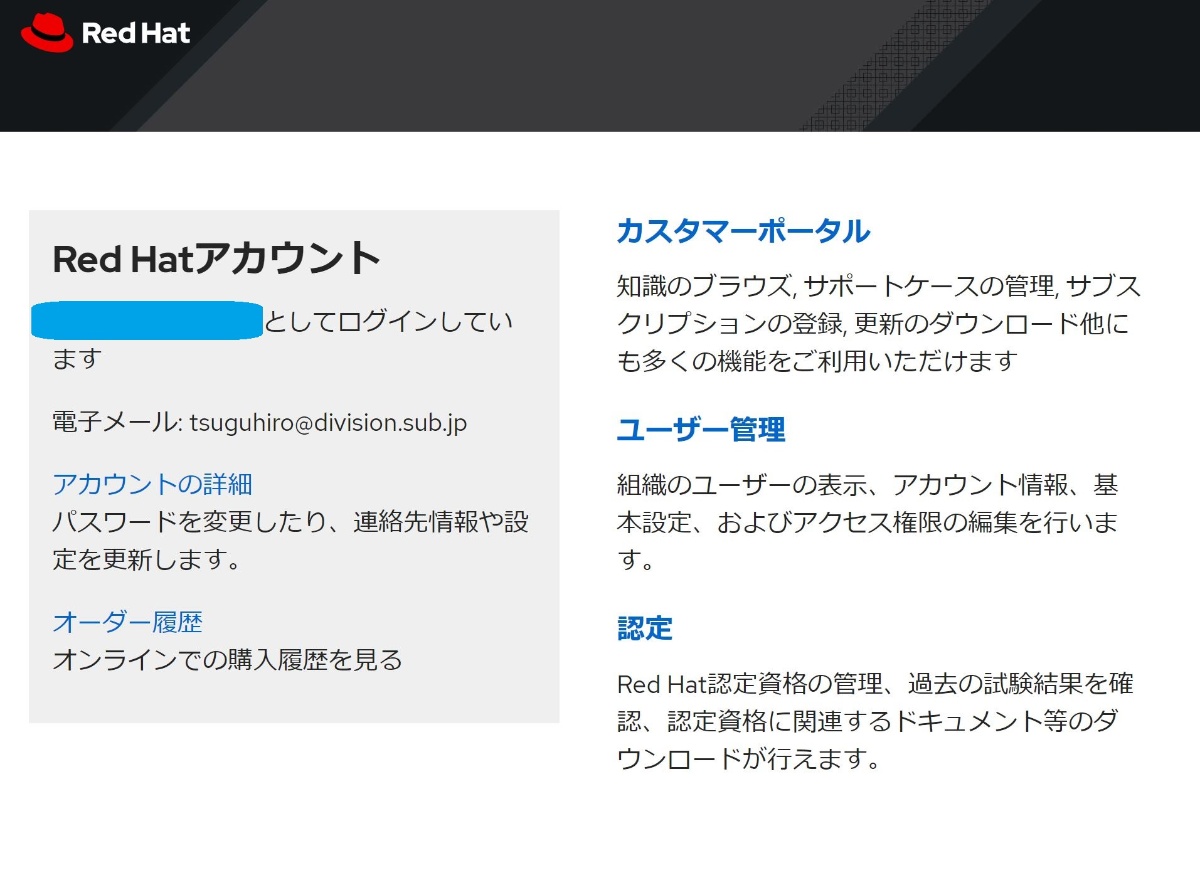Go to カスタマーポータル
This screenshot has width=1200, height=895.
pos(743,231)
